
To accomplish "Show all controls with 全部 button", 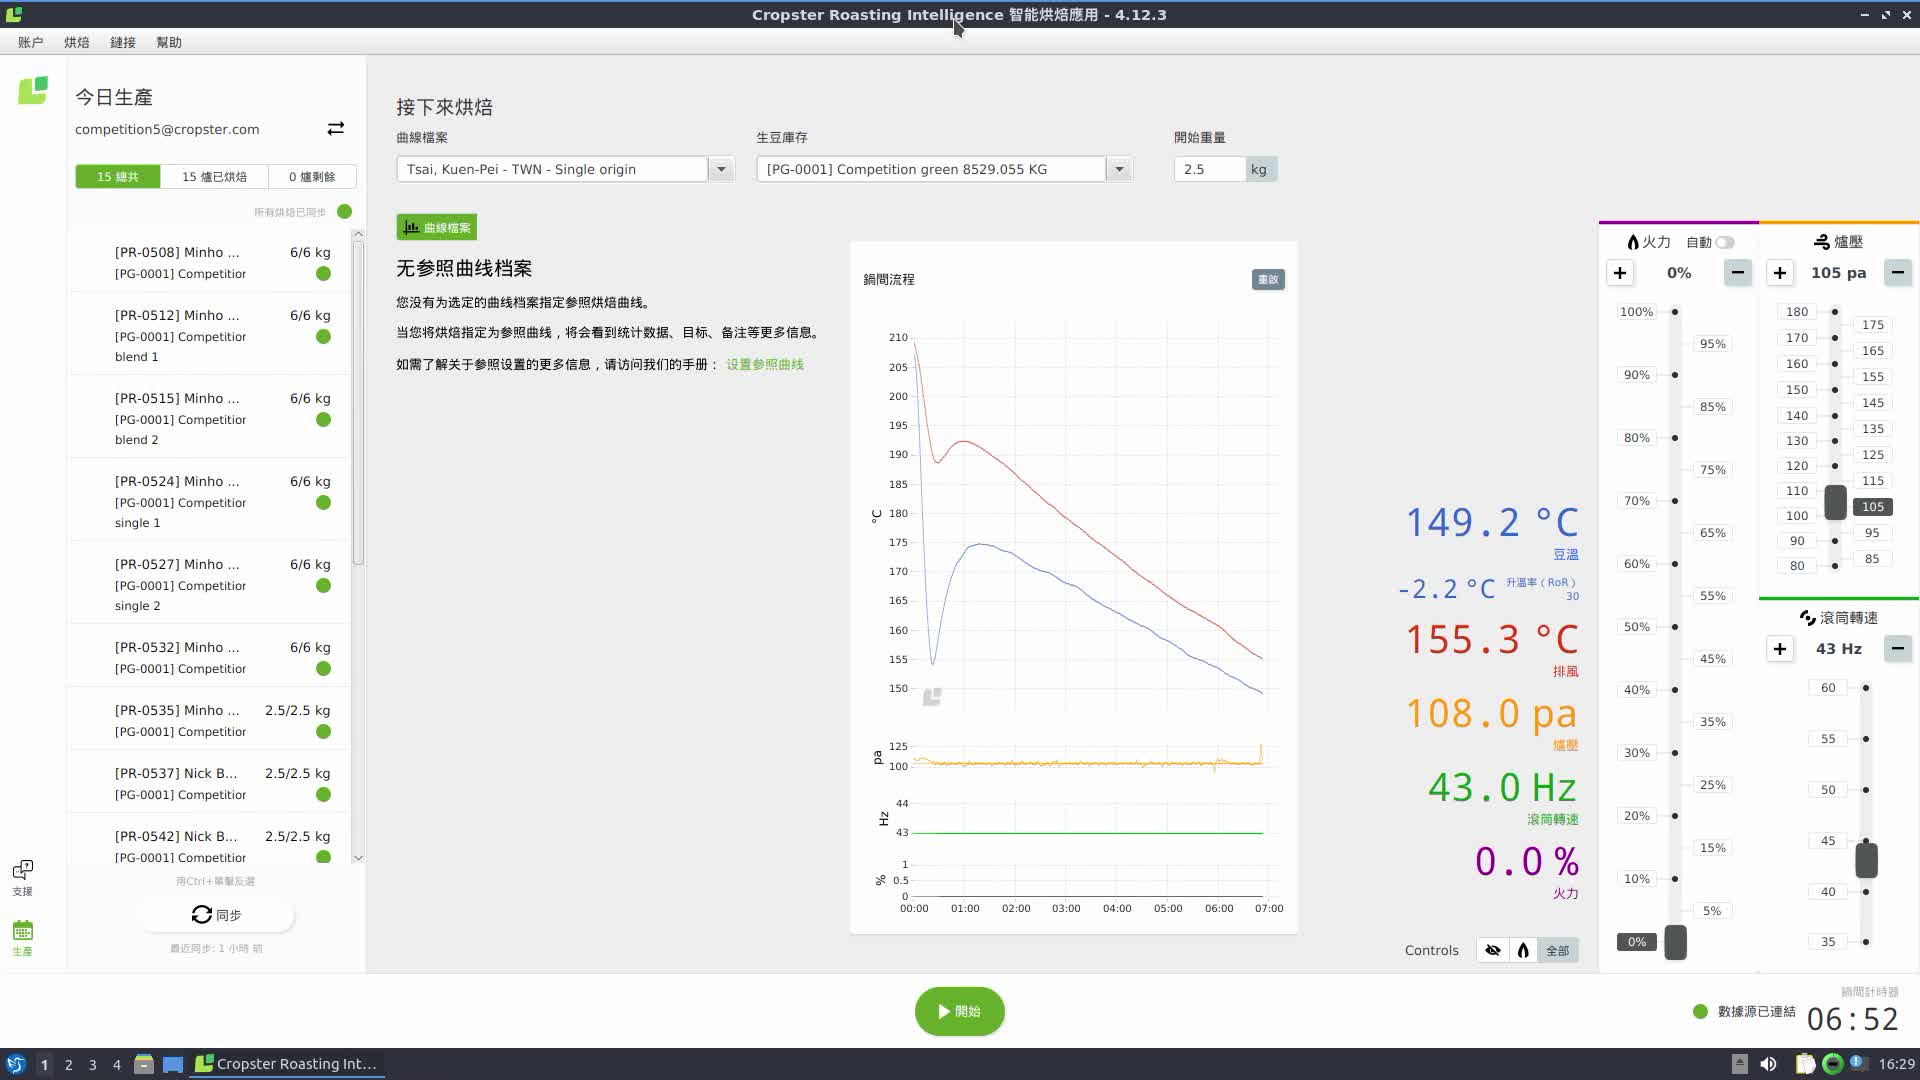I will 1558,950.
